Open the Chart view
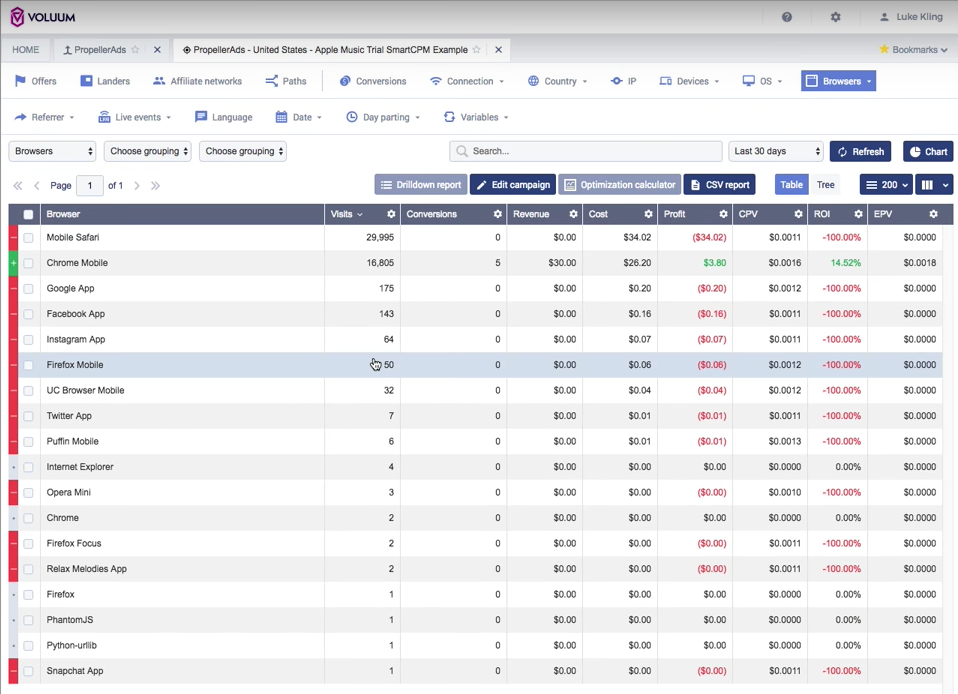958x694 pixels. click(928, 152)
